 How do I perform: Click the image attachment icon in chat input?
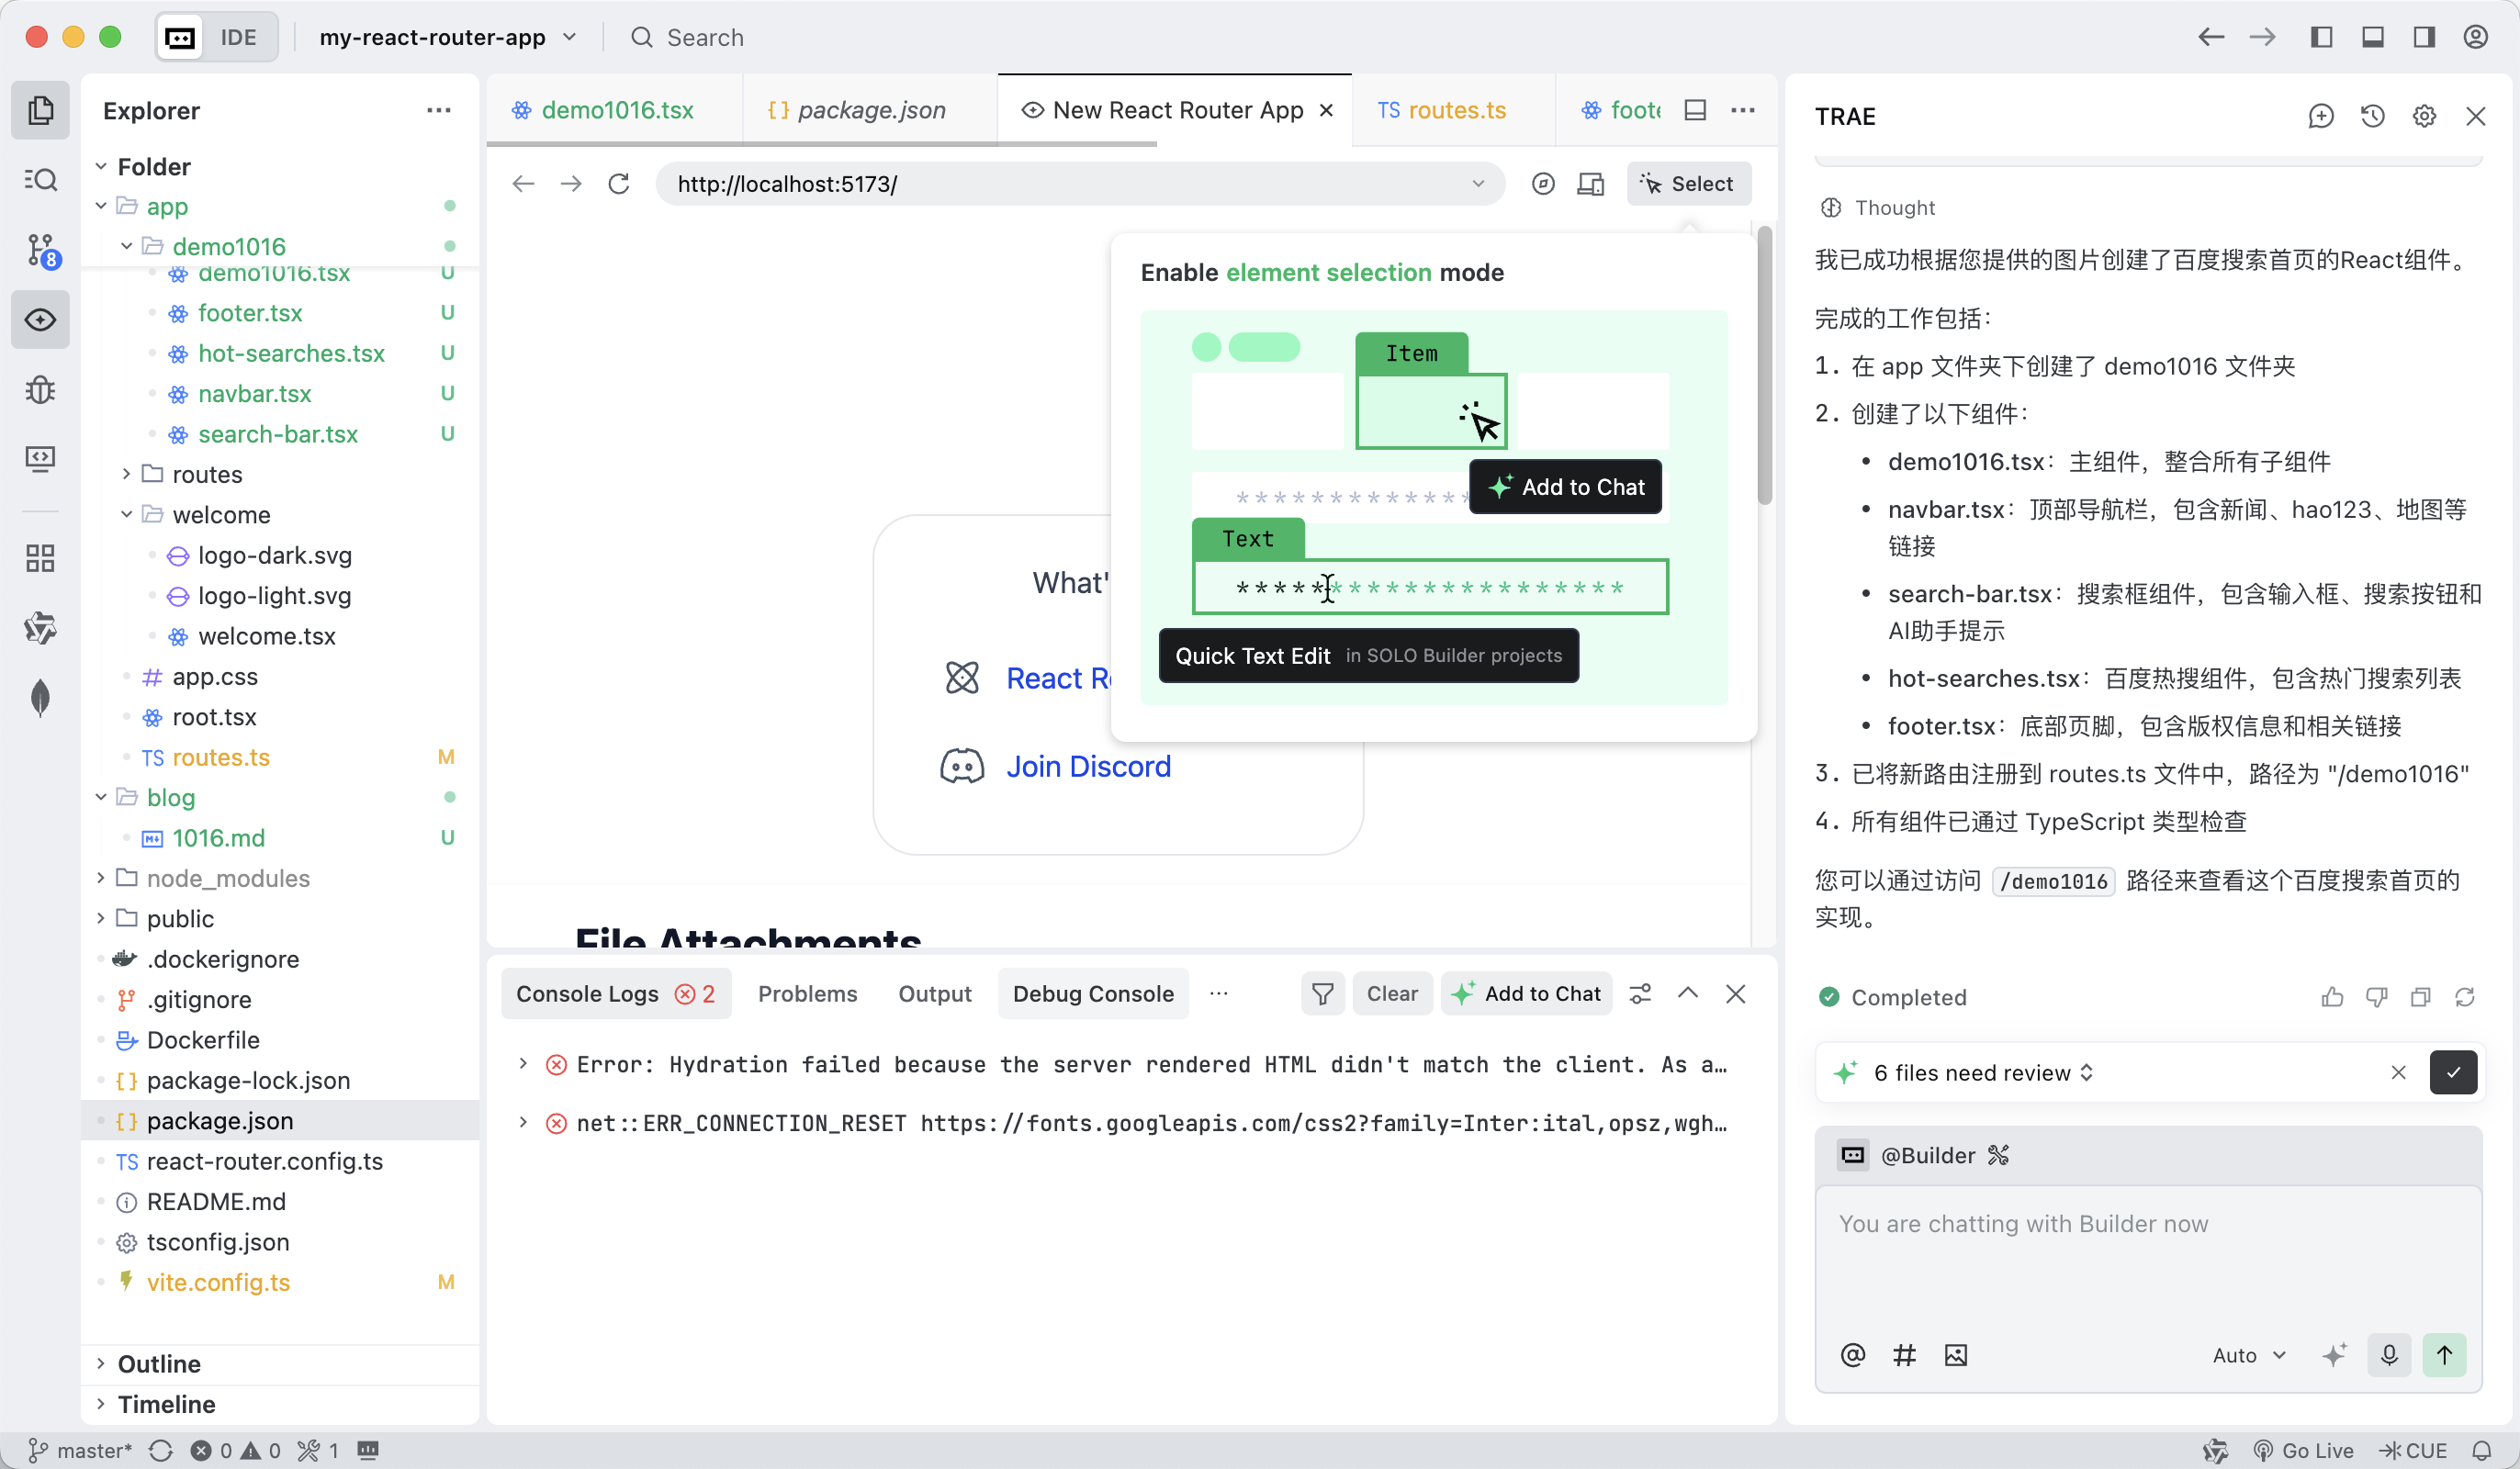[x=1955, y=1355]
